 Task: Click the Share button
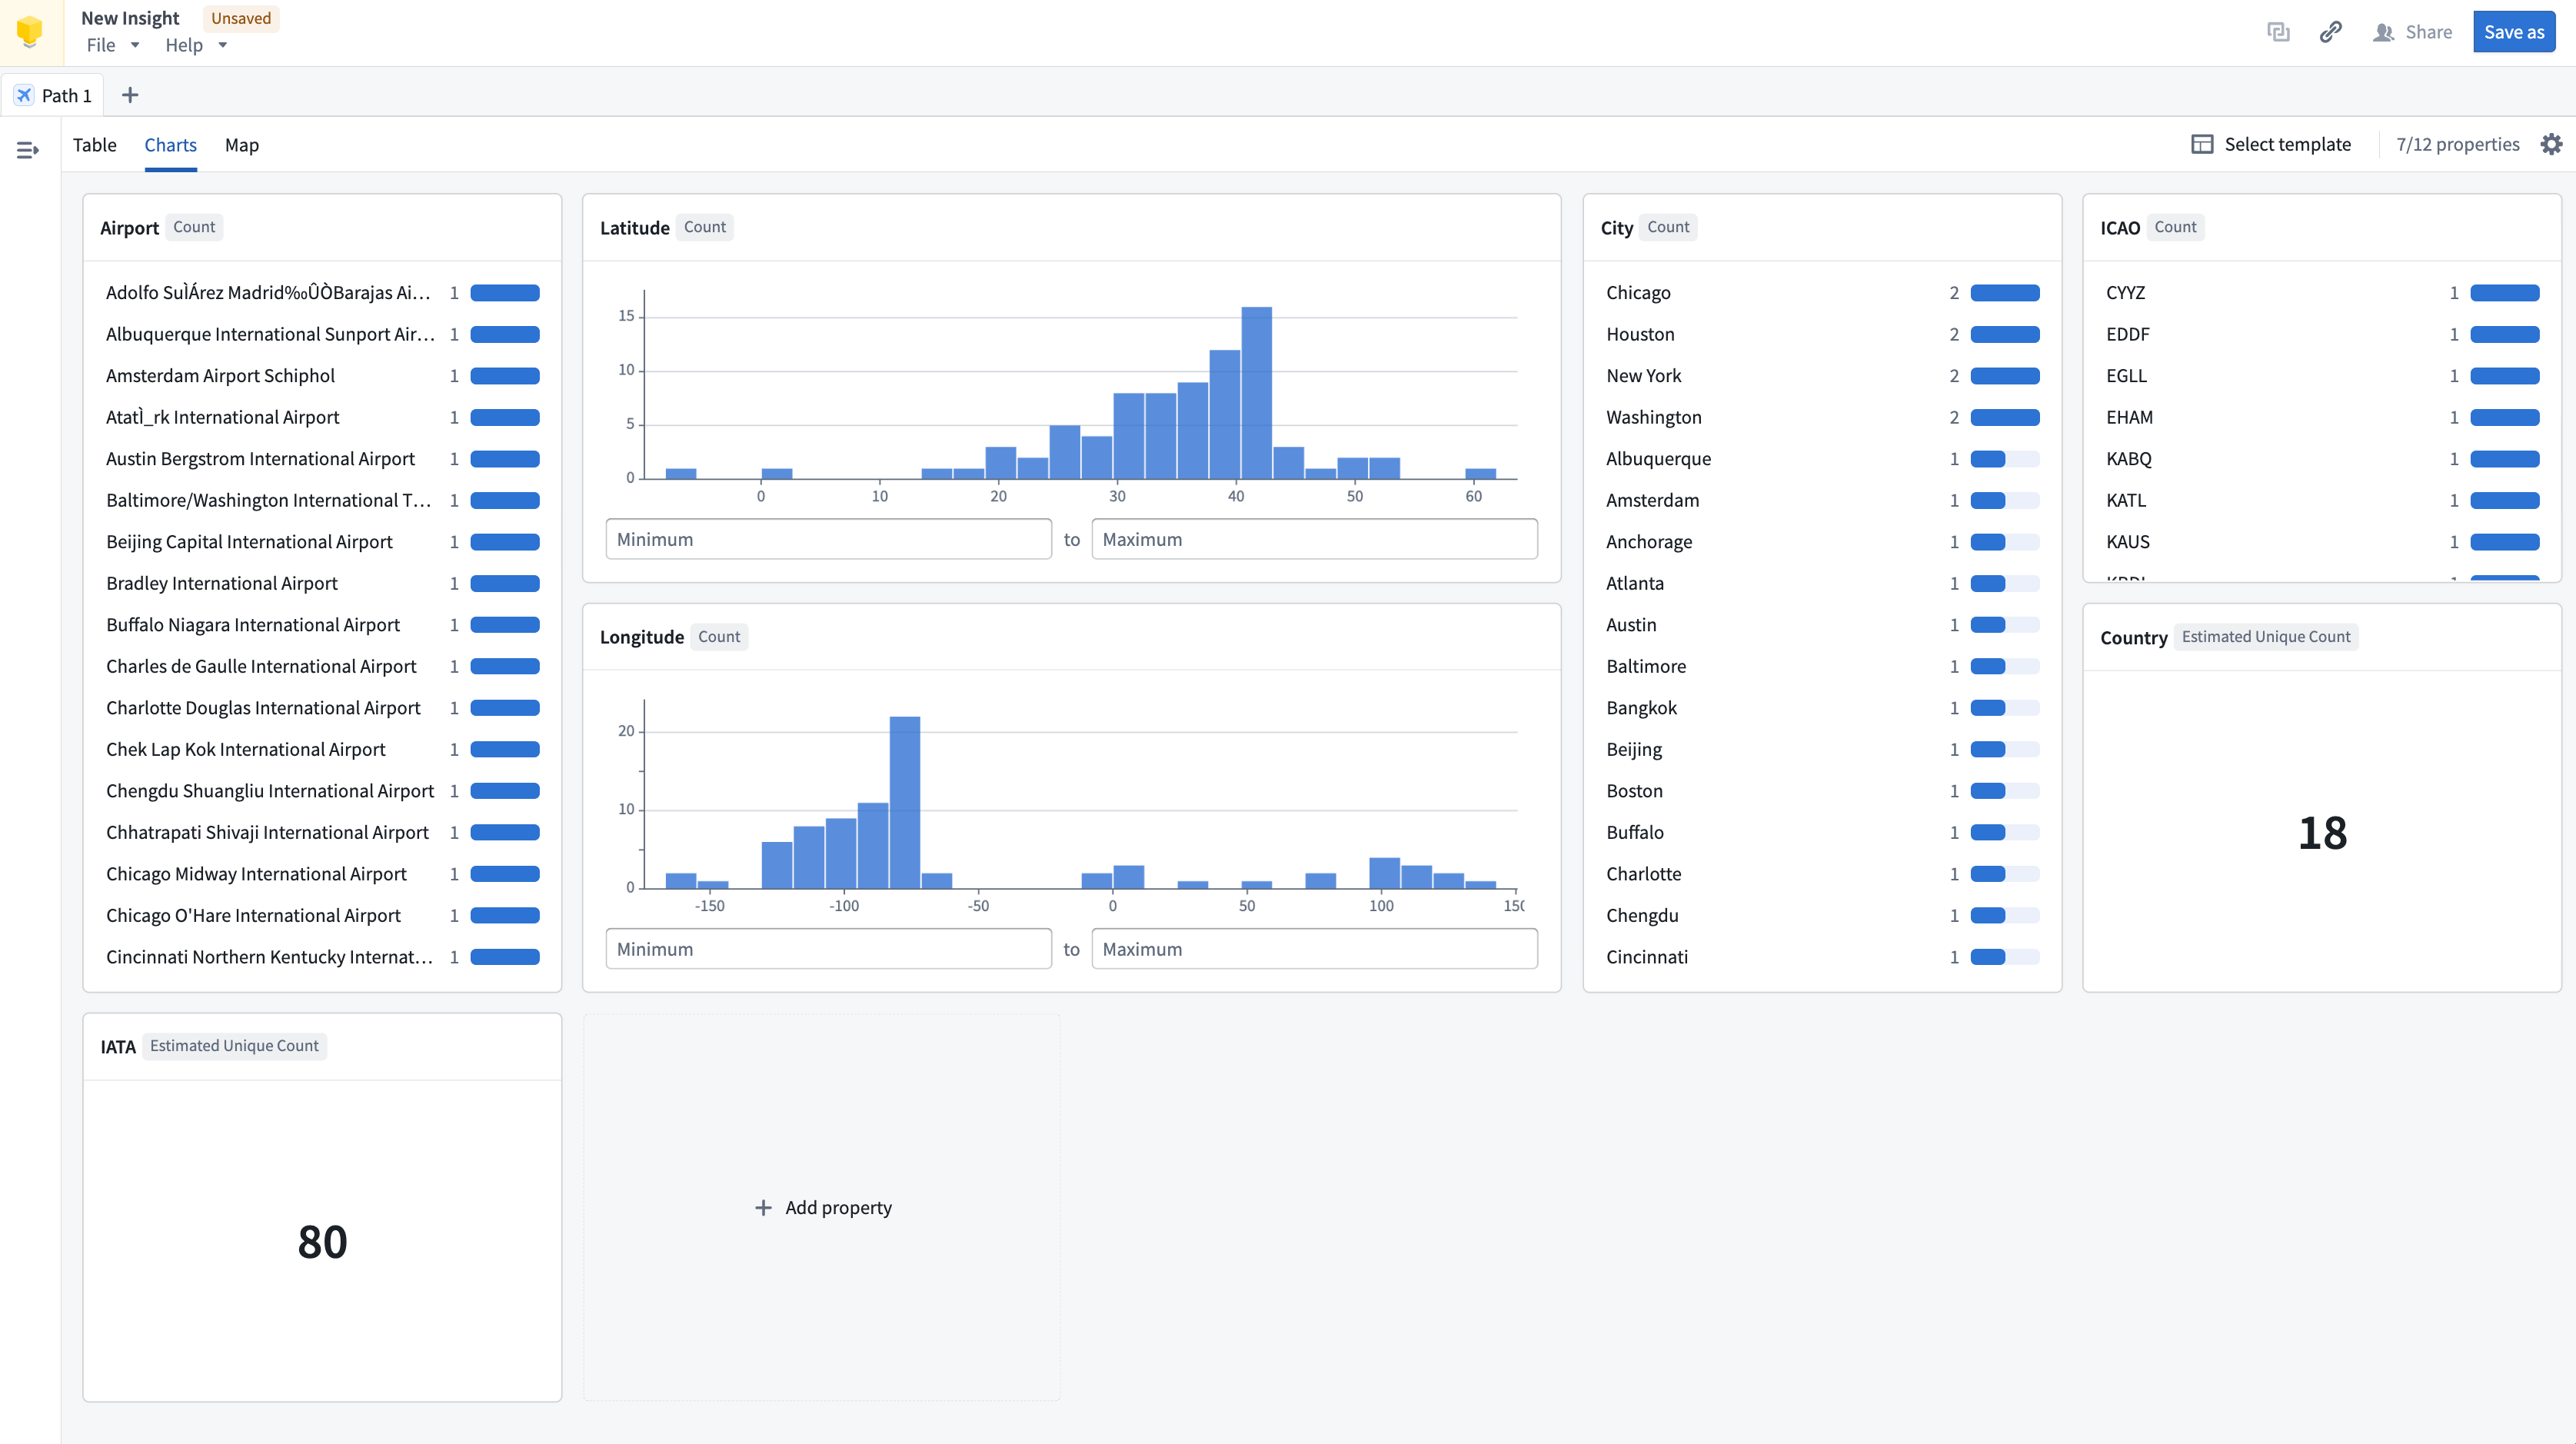2412,32
